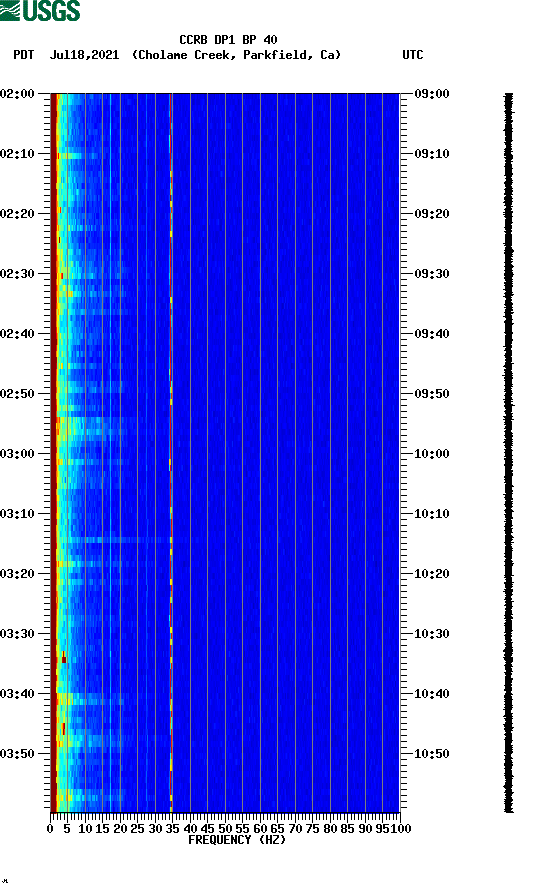Click the 20 Hz frequency tick label

[120, 829]
